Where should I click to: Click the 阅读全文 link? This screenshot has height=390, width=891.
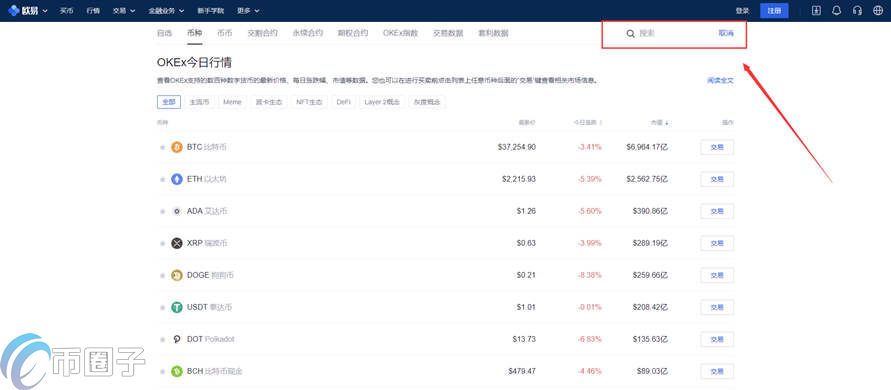click(721, 81)
